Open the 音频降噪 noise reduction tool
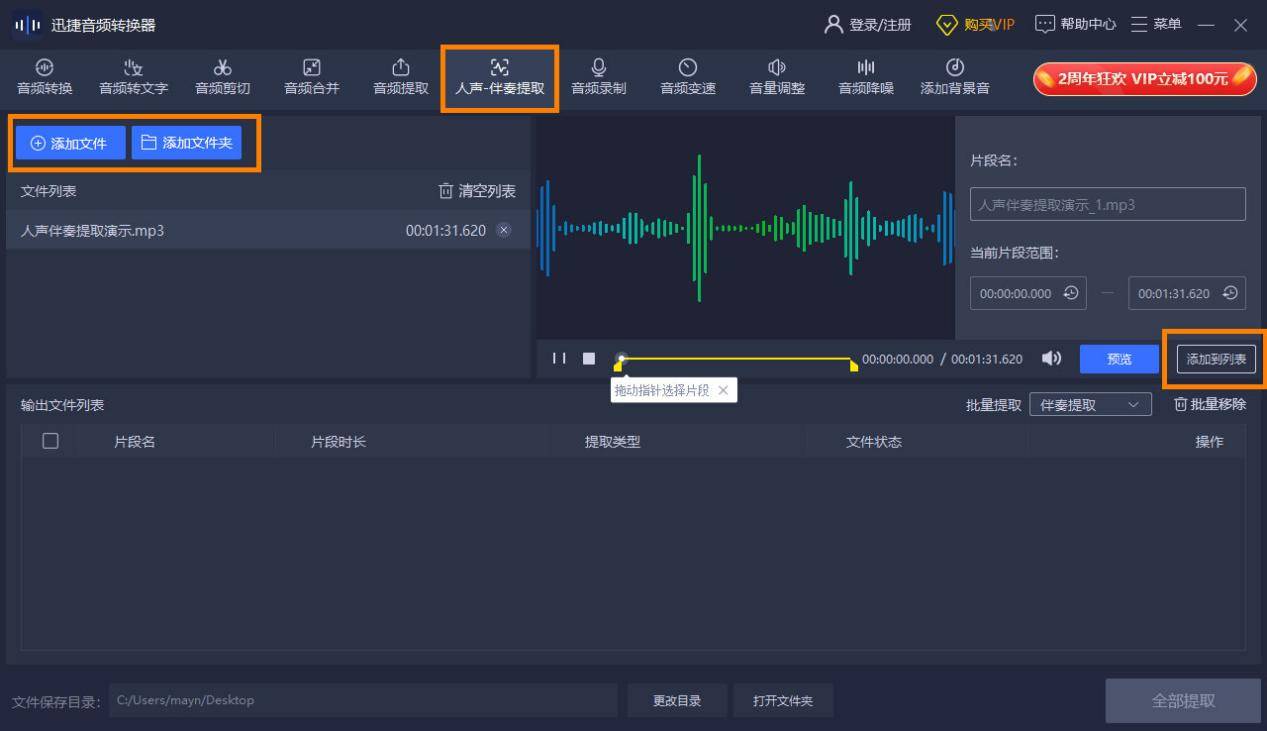 [866, 78]
